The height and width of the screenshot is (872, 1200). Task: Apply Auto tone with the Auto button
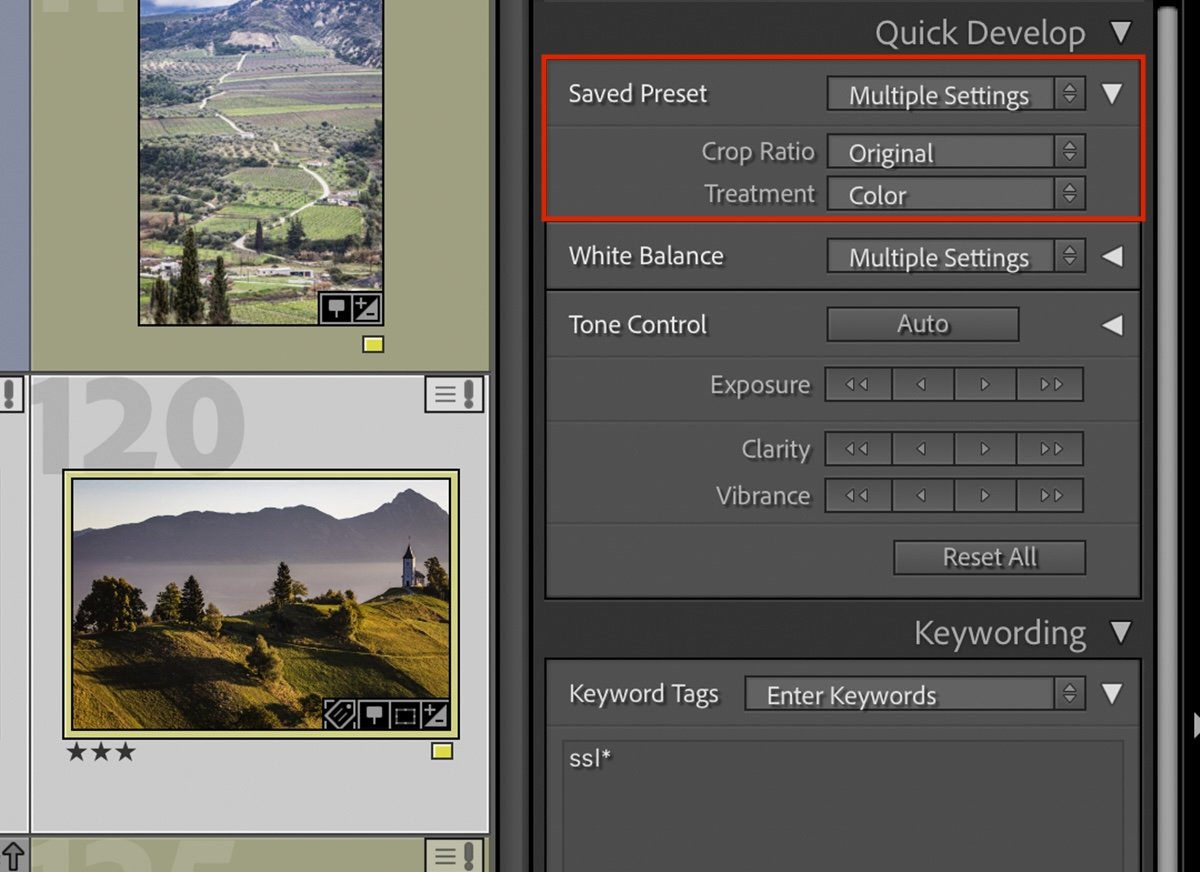point(921,323)
